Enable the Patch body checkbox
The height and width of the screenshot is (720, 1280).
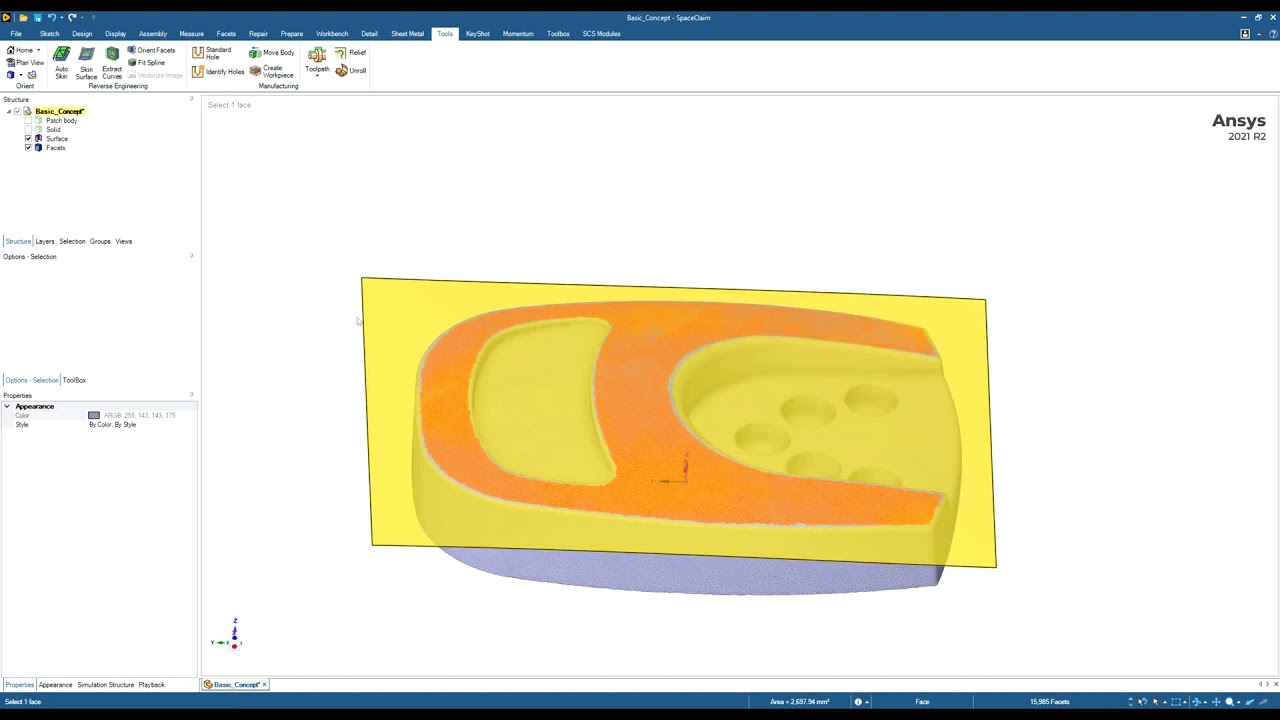pyautogui.click(x=28, y=121)
